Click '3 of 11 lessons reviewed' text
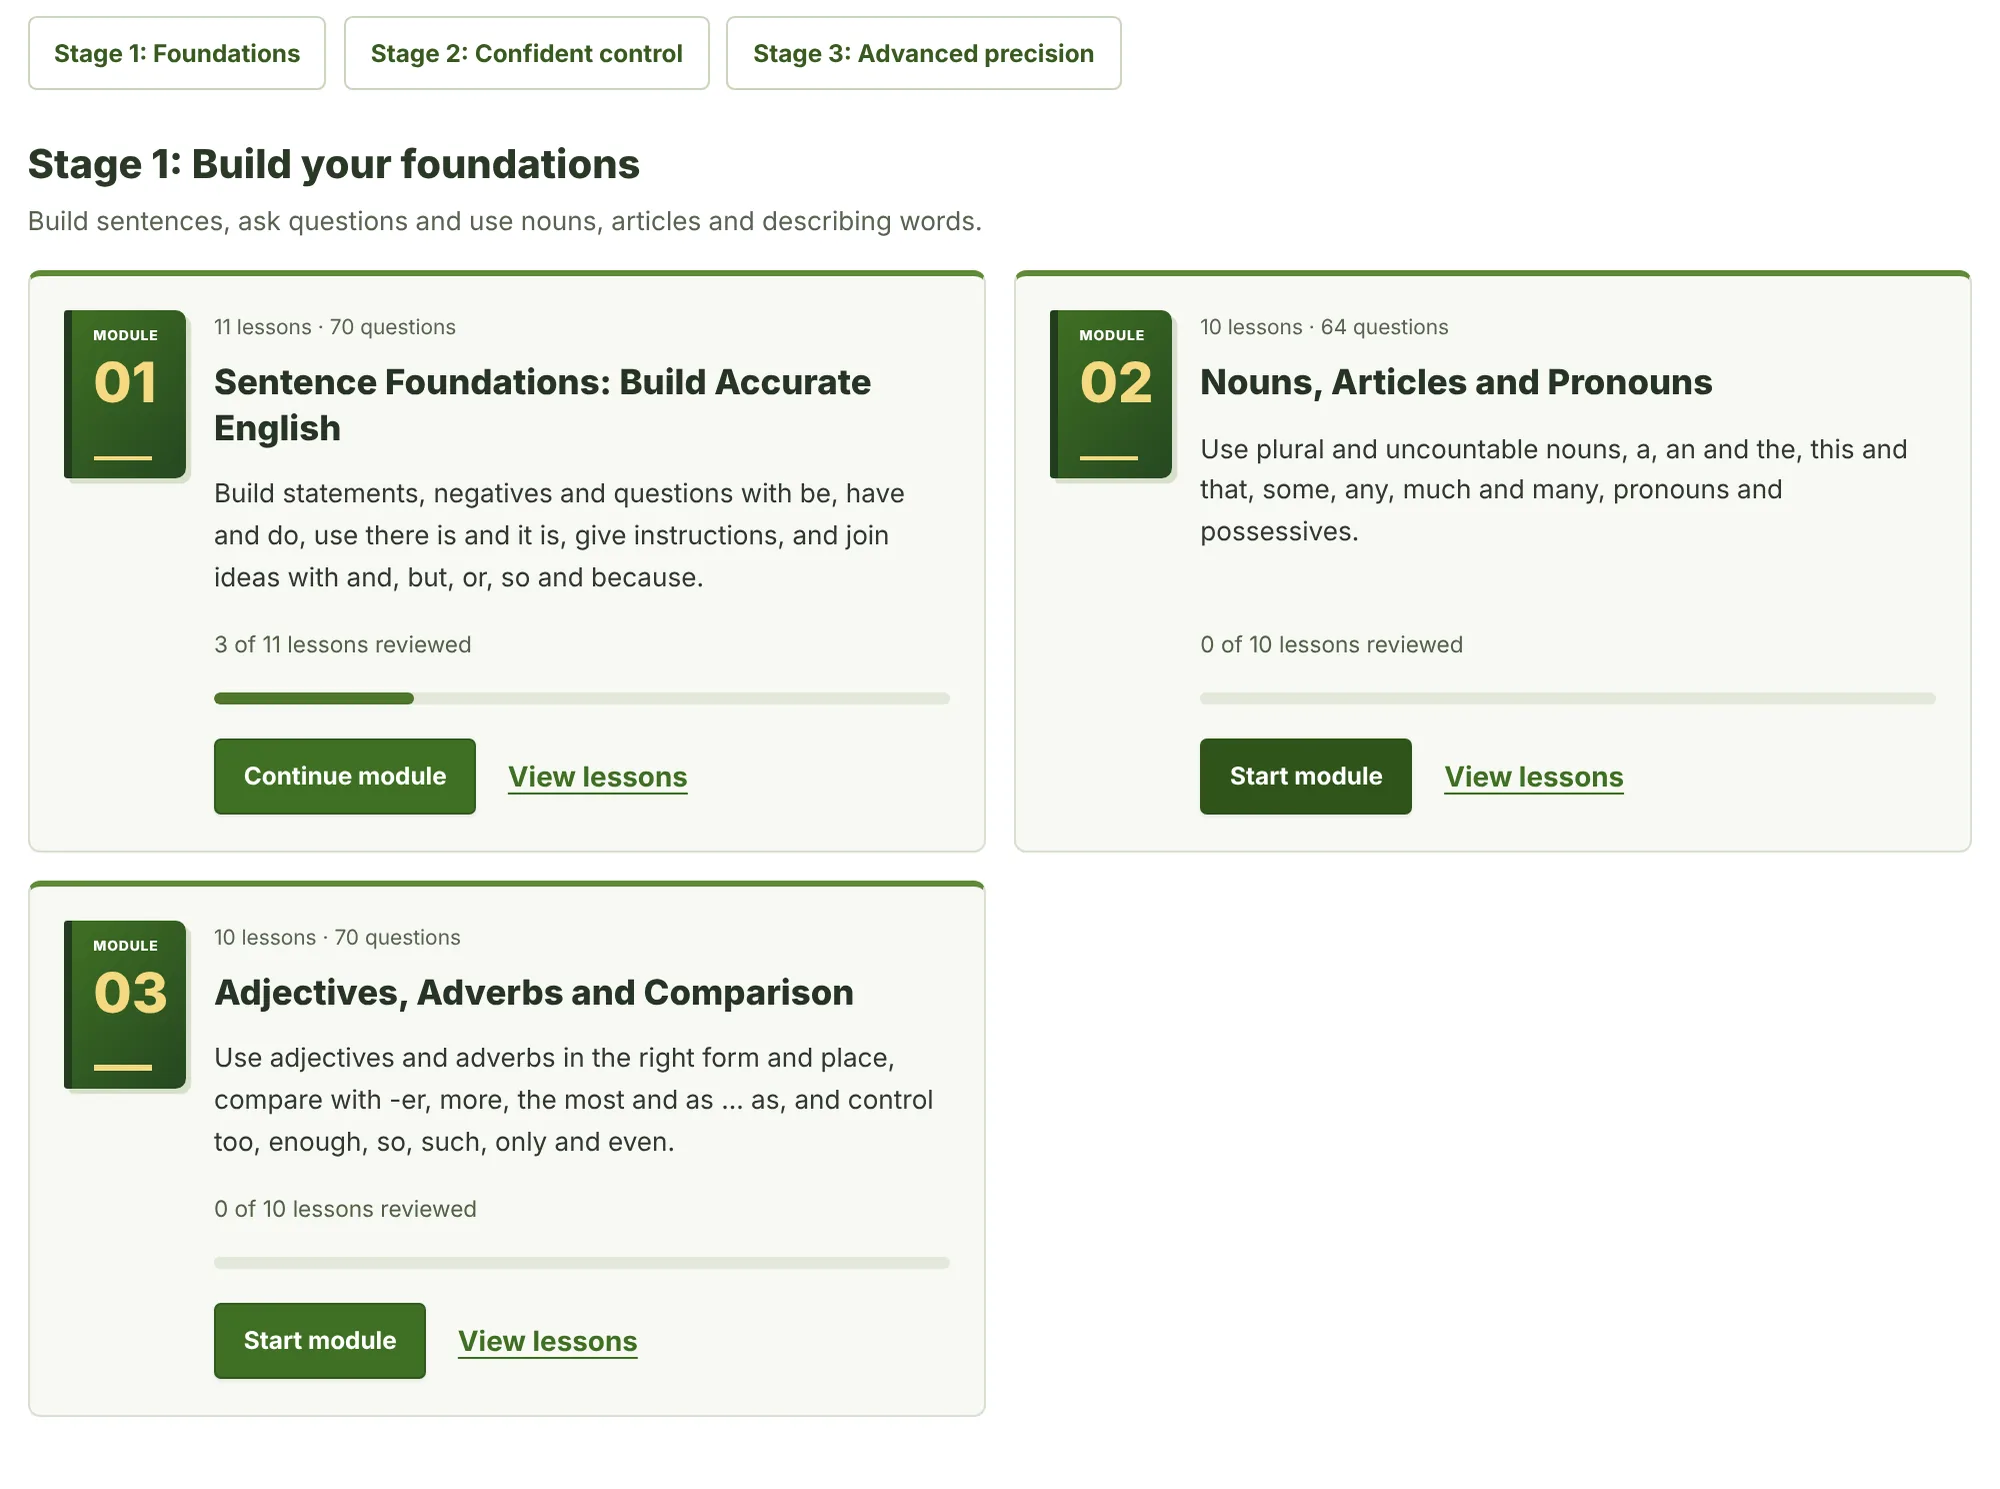The width and height of the screenshot is (2000, 1489). 343,645
